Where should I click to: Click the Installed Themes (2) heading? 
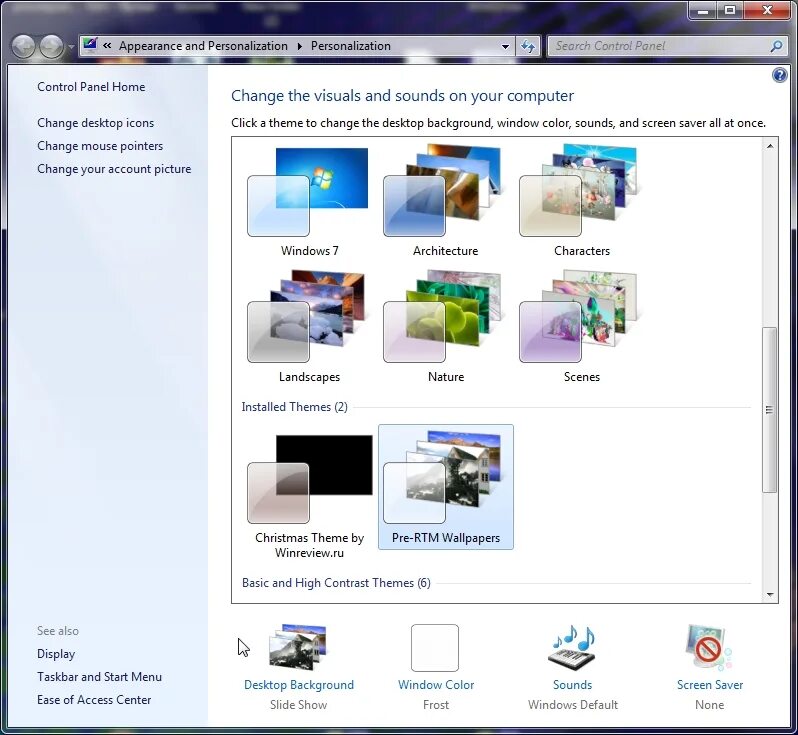click(294, 407)
